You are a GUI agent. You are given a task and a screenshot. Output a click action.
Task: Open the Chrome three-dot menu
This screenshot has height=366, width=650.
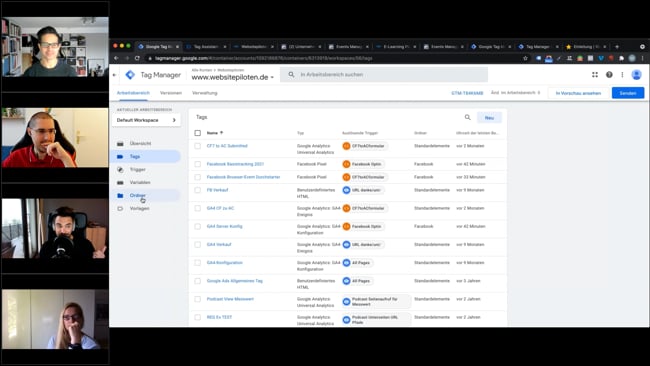[x=643, y=58]
